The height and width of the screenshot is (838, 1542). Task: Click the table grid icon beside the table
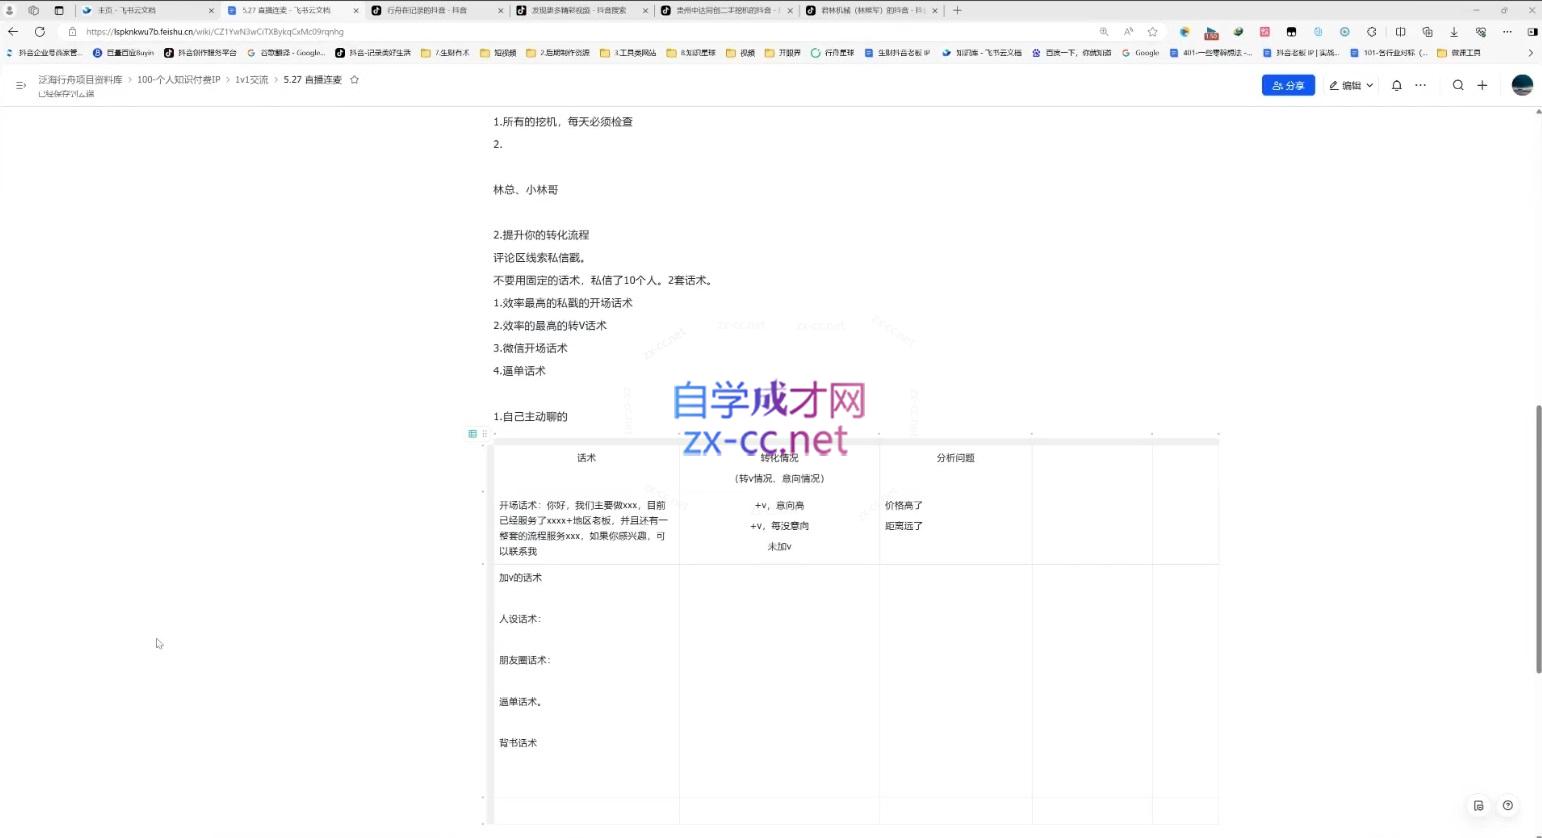pyautogui.click(x=471, y=433)
